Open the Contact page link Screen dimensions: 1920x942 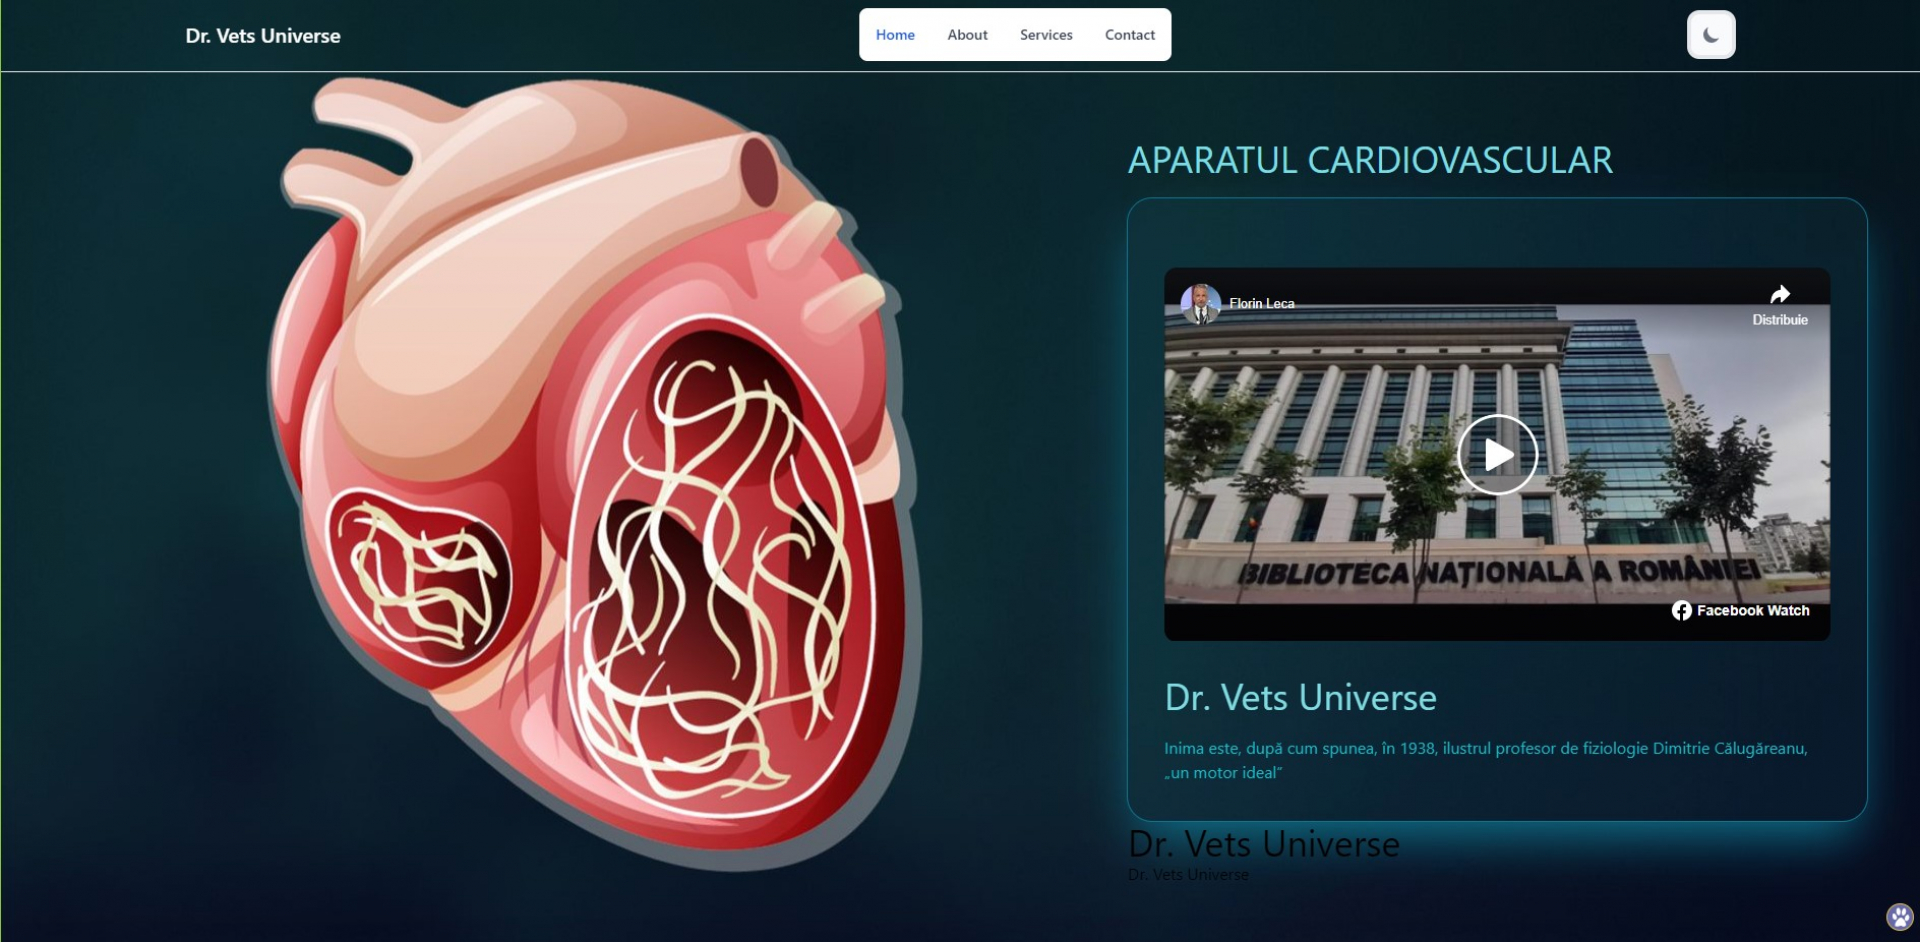click(x=1130, y=35)
